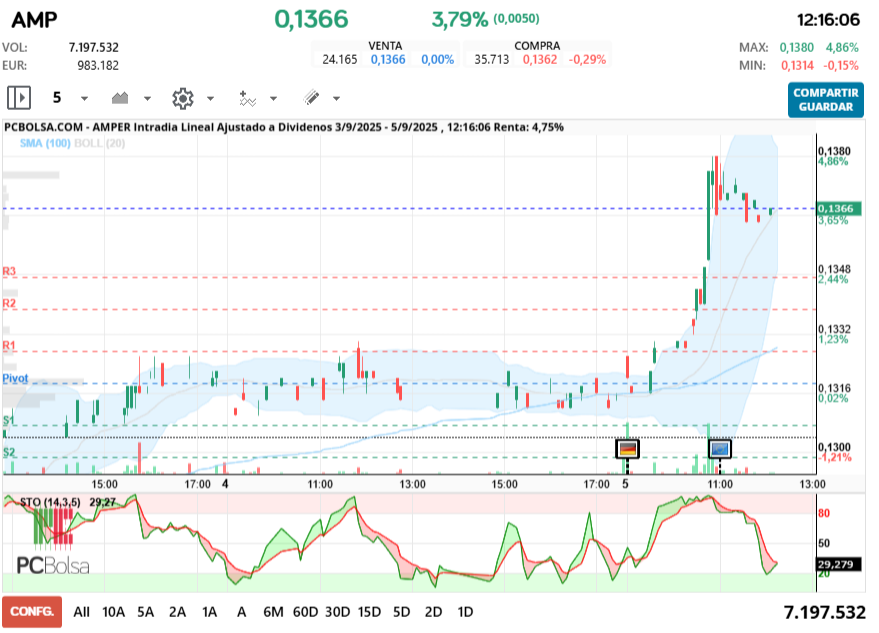Image resolution: width=879 pixels, height=633 pixels.
Task: Open the chart settings gear icon
Action: click(182, 98)
